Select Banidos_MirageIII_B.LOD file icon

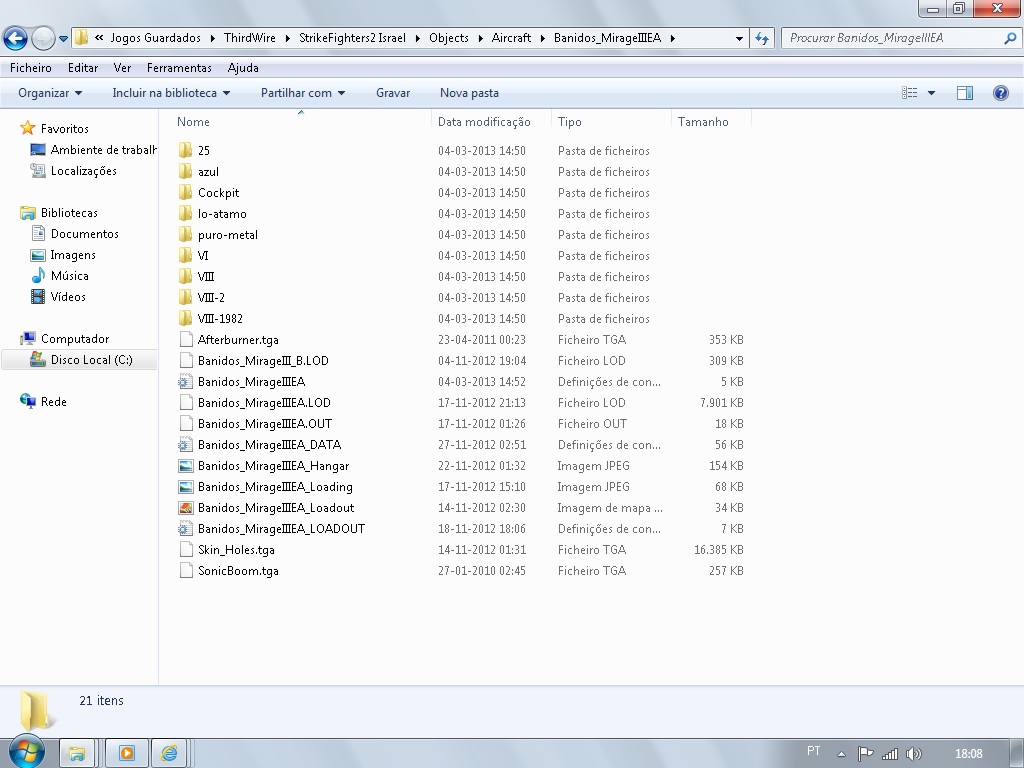coord(185,360)
